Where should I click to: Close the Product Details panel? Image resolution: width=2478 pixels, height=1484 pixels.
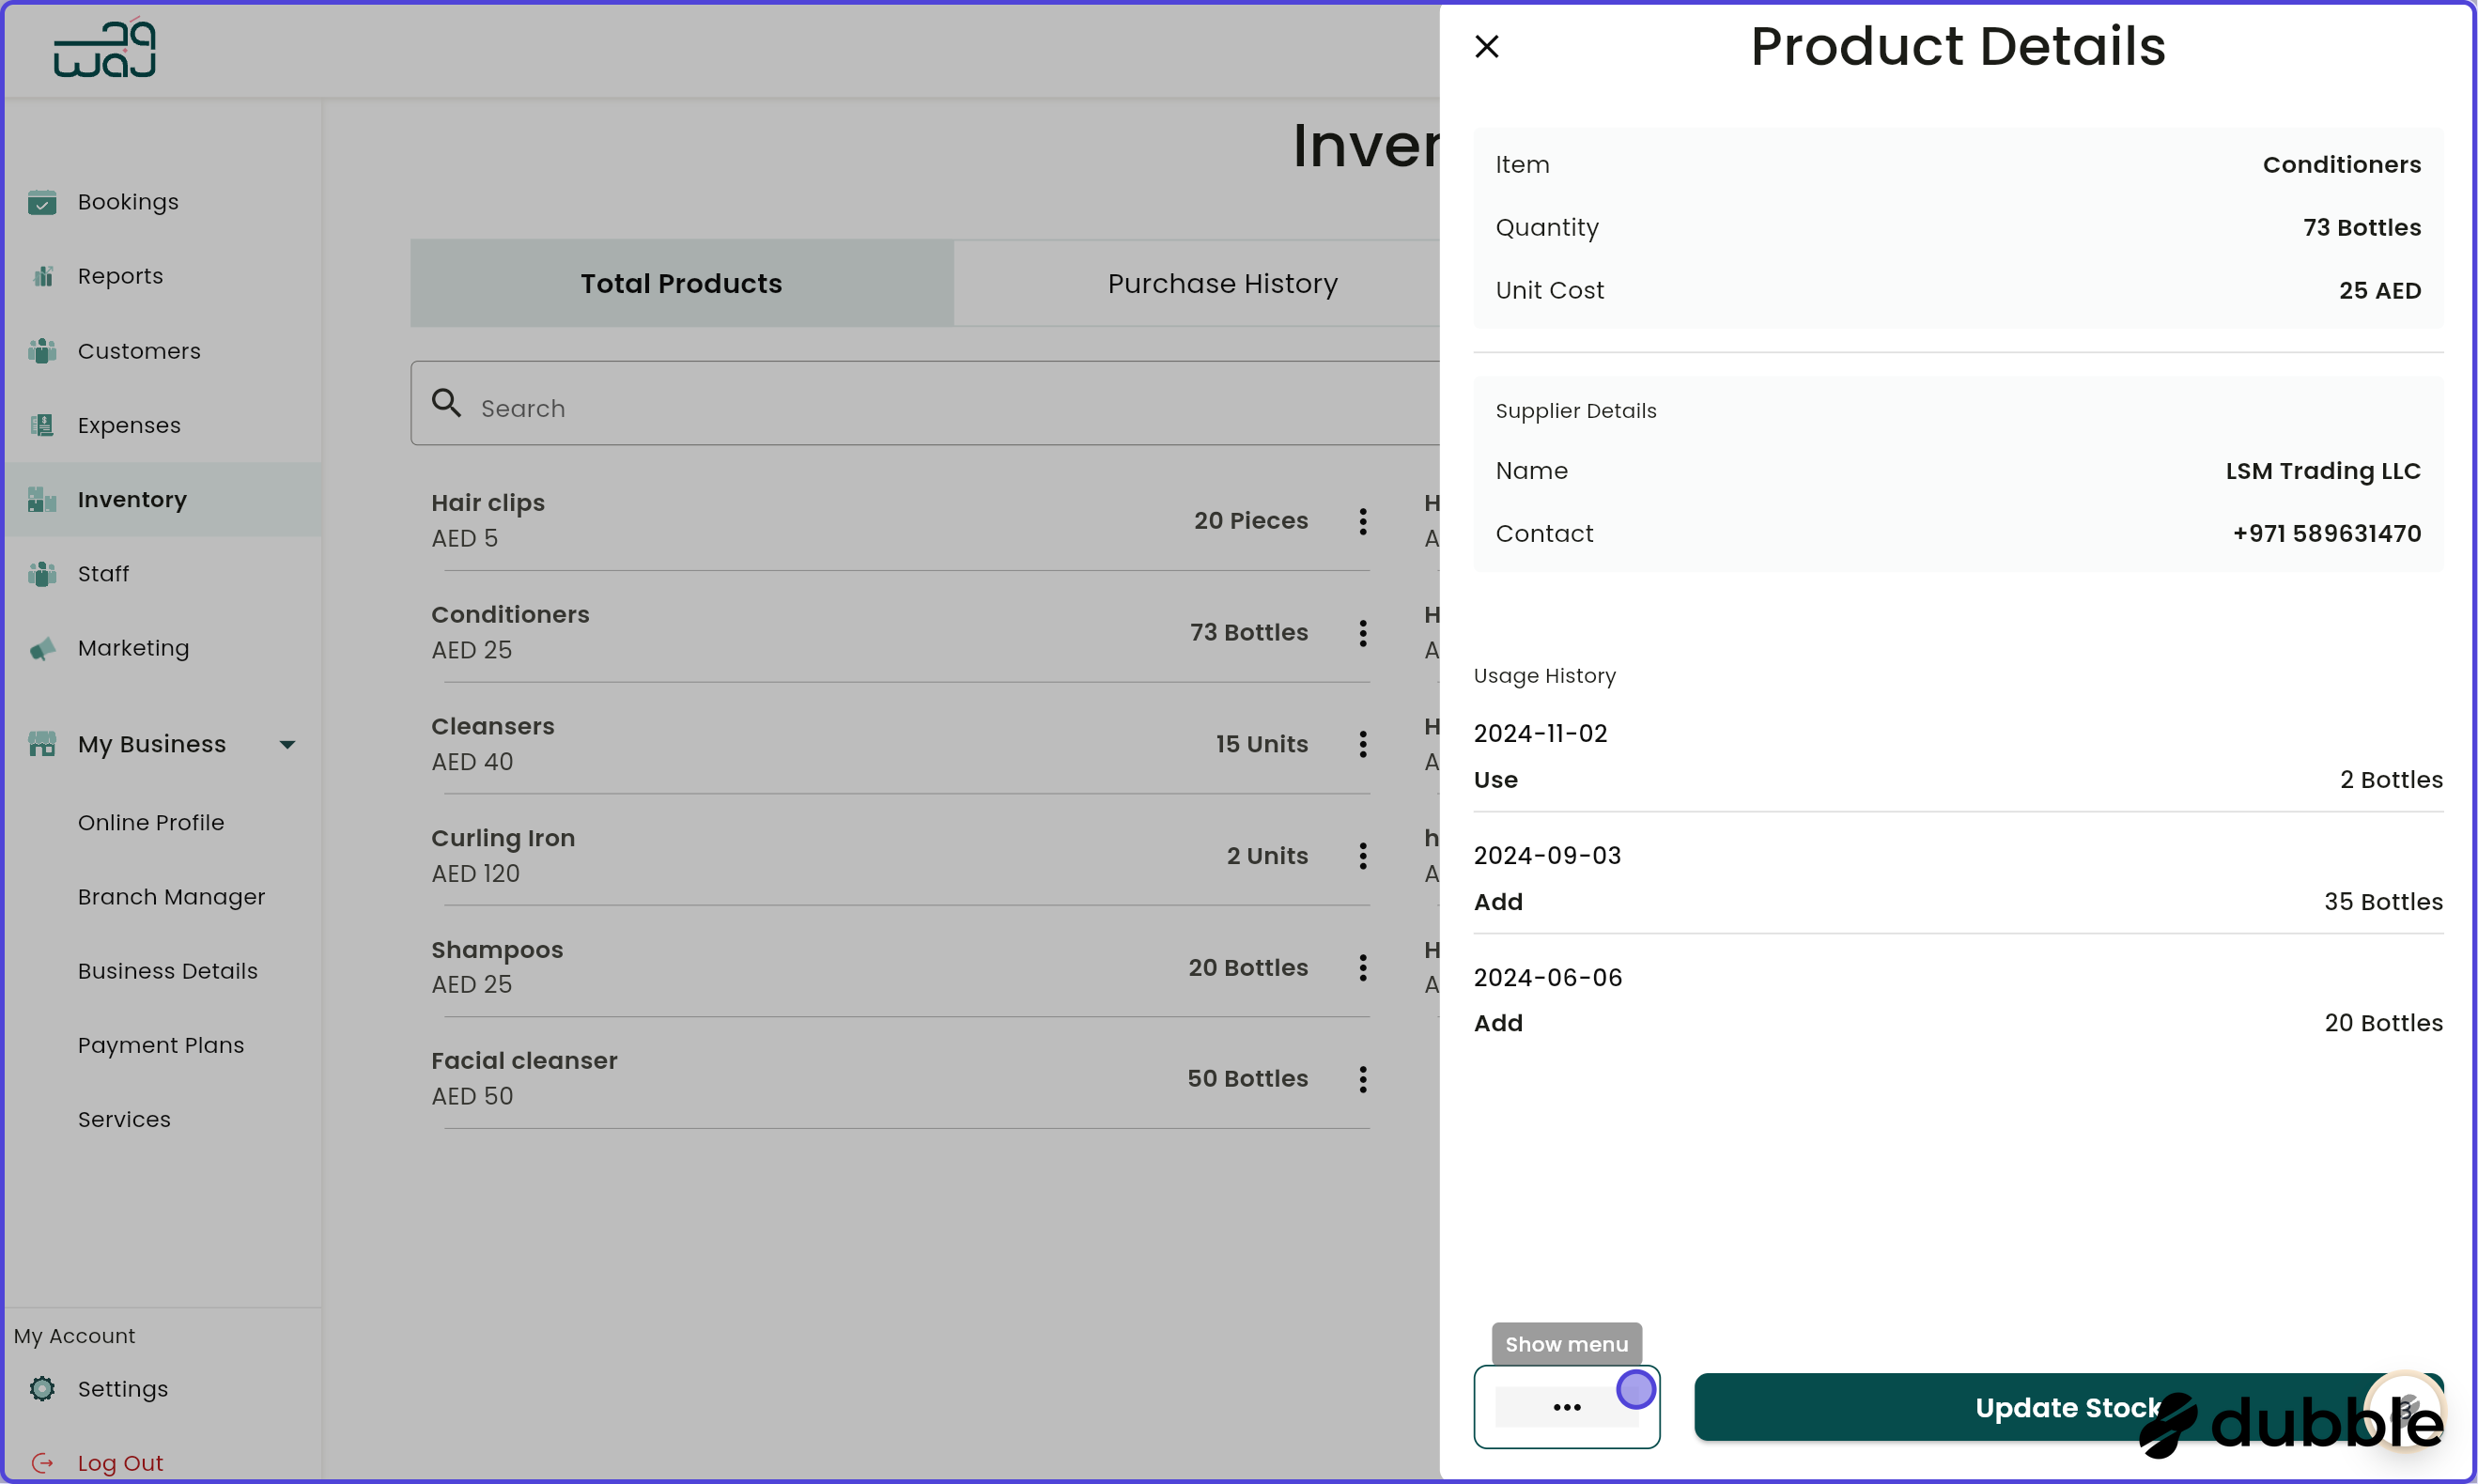pos(1487,46)
